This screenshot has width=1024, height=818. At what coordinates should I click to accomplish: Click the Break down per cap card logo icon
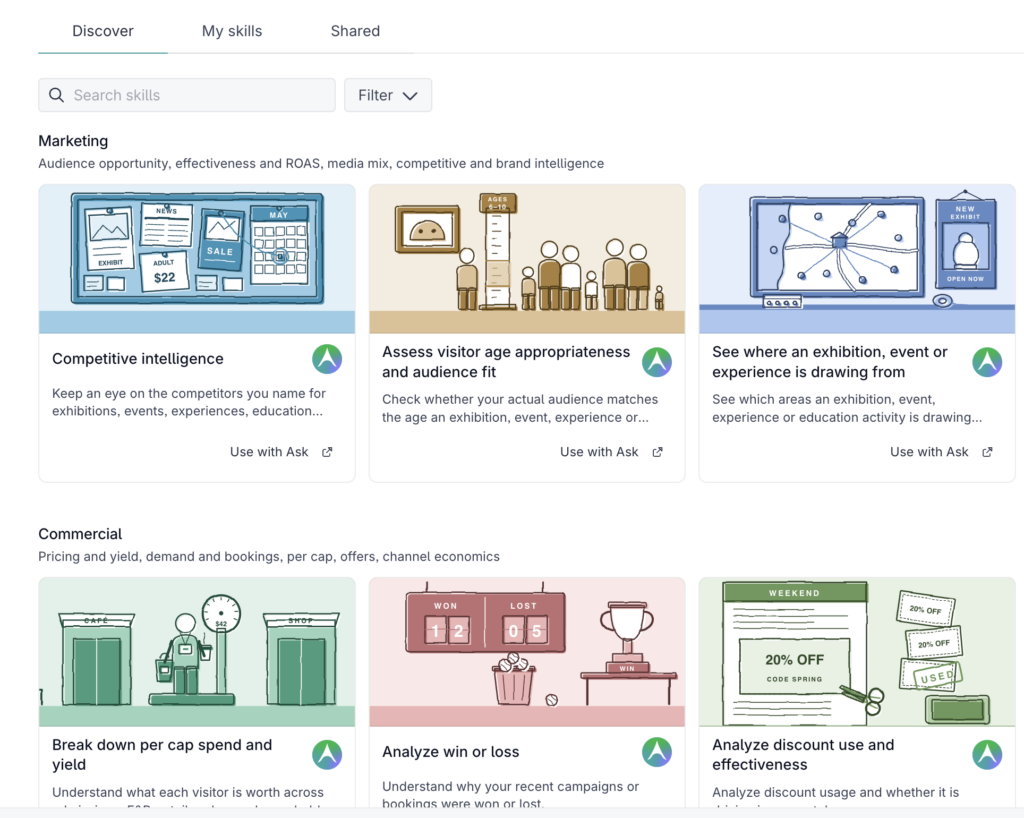click(327, 755)
